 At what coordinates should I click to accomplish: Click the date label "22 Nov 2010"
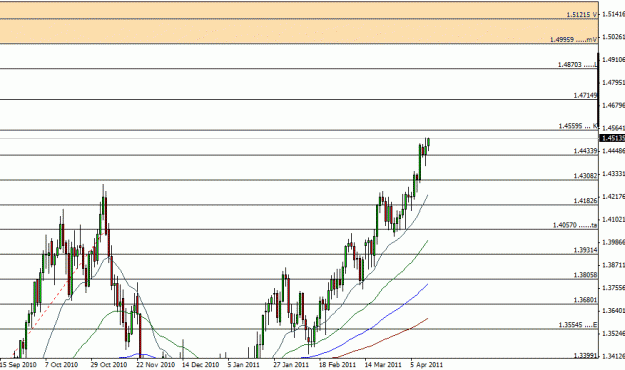155,364
